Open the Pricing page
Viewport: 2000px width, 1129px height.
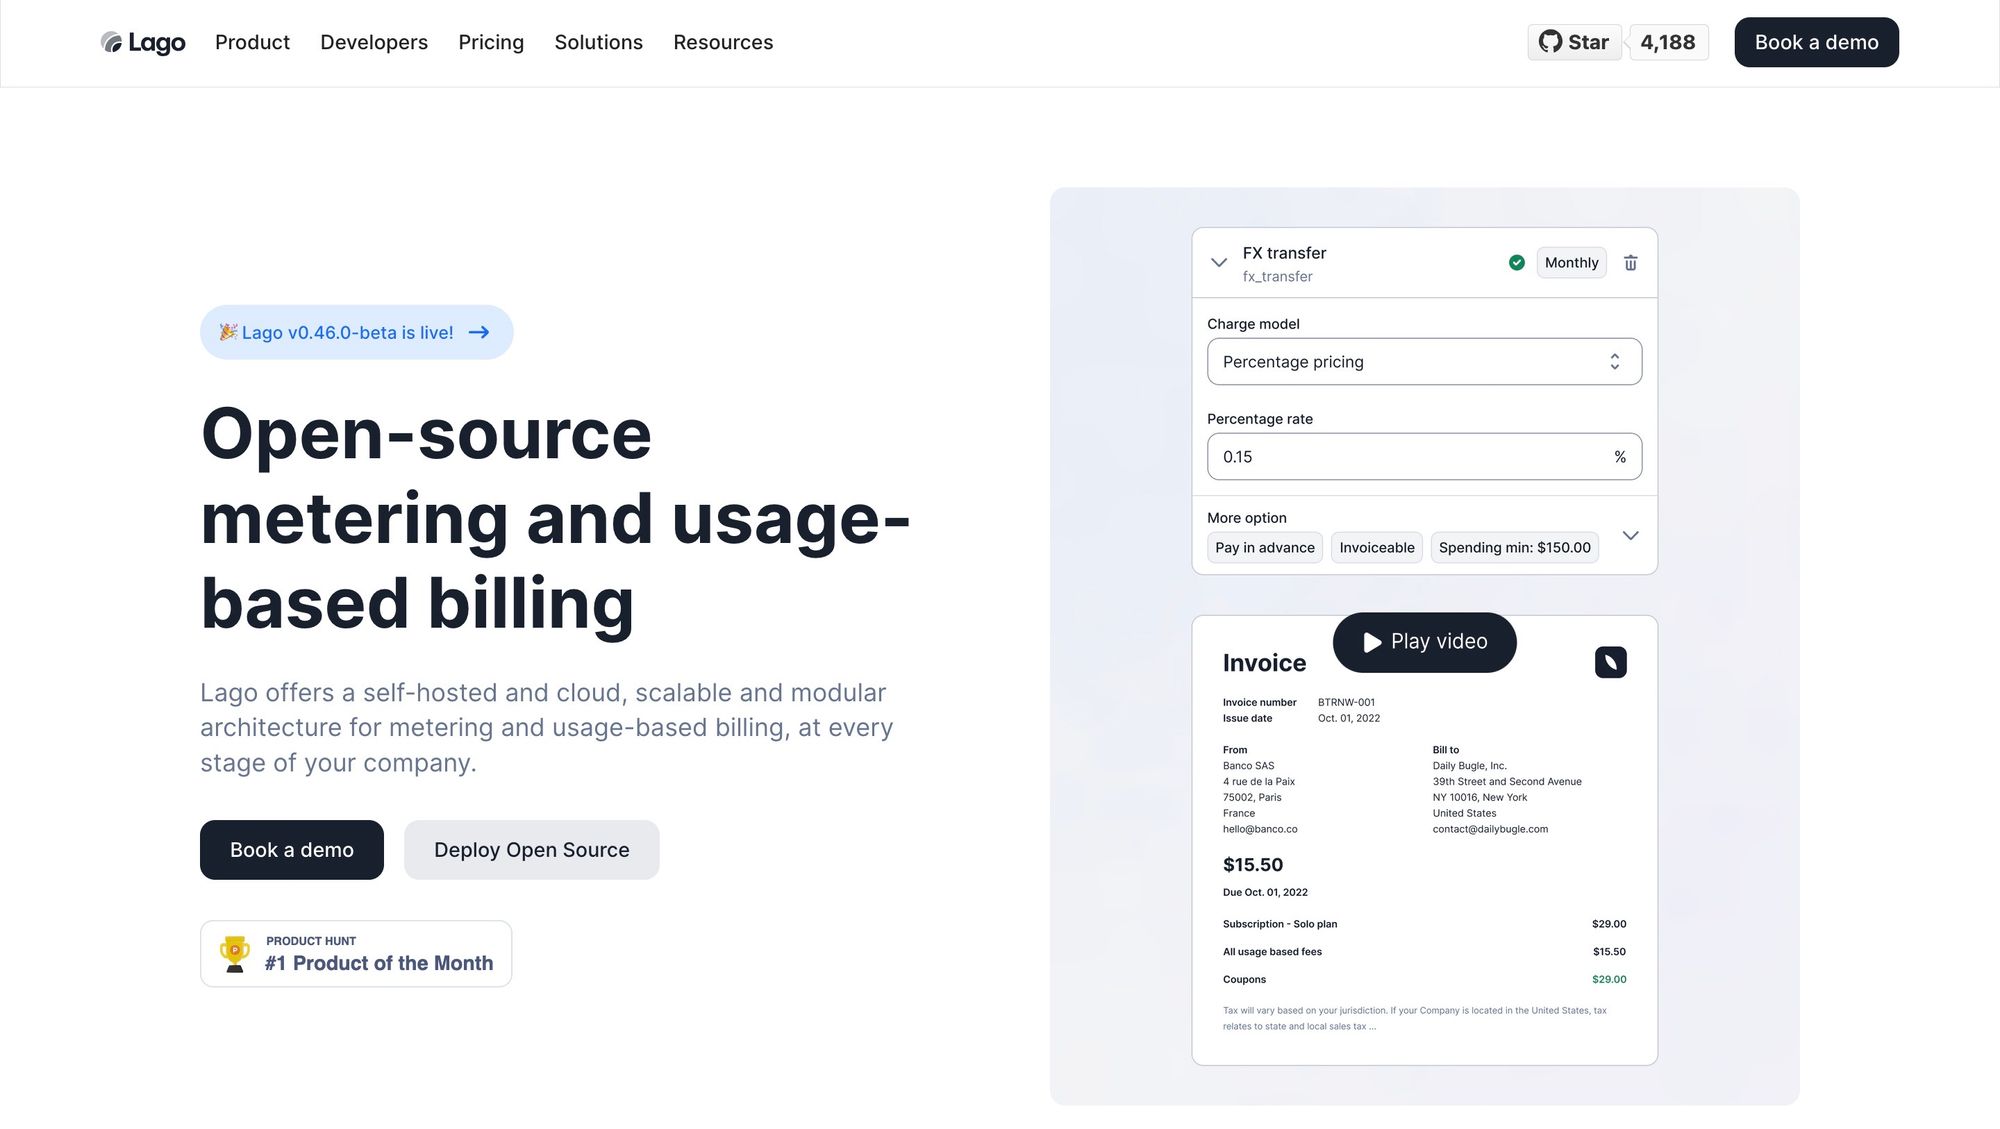(491, 42)
